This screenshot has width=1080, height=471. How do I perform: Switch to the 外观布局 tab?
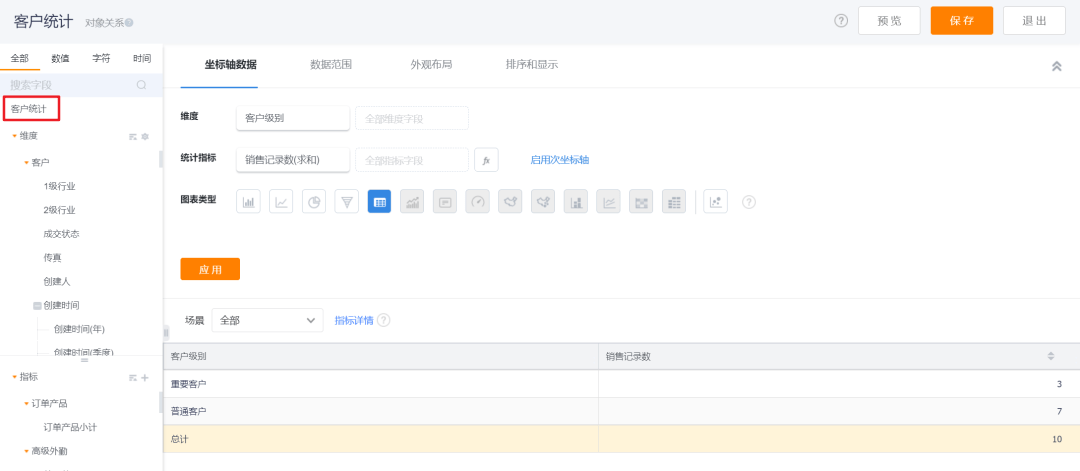431,65
